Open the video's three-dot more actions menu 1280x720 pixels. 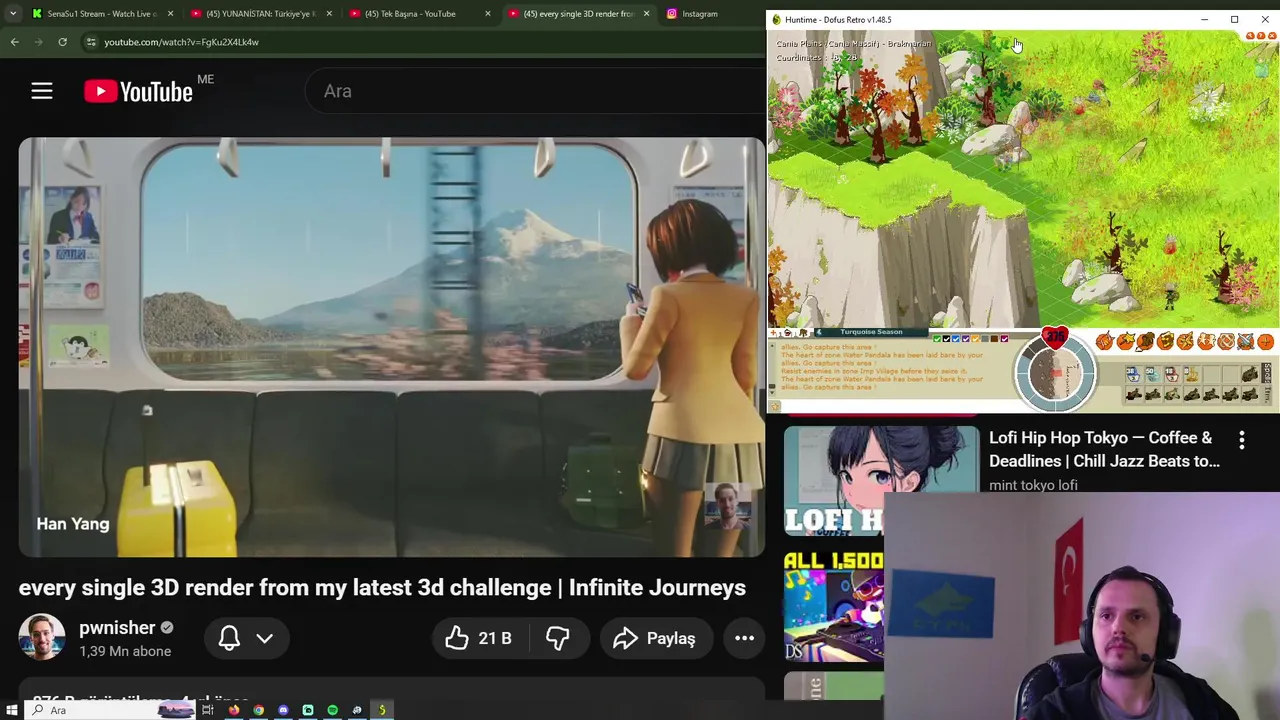point(745,638)
